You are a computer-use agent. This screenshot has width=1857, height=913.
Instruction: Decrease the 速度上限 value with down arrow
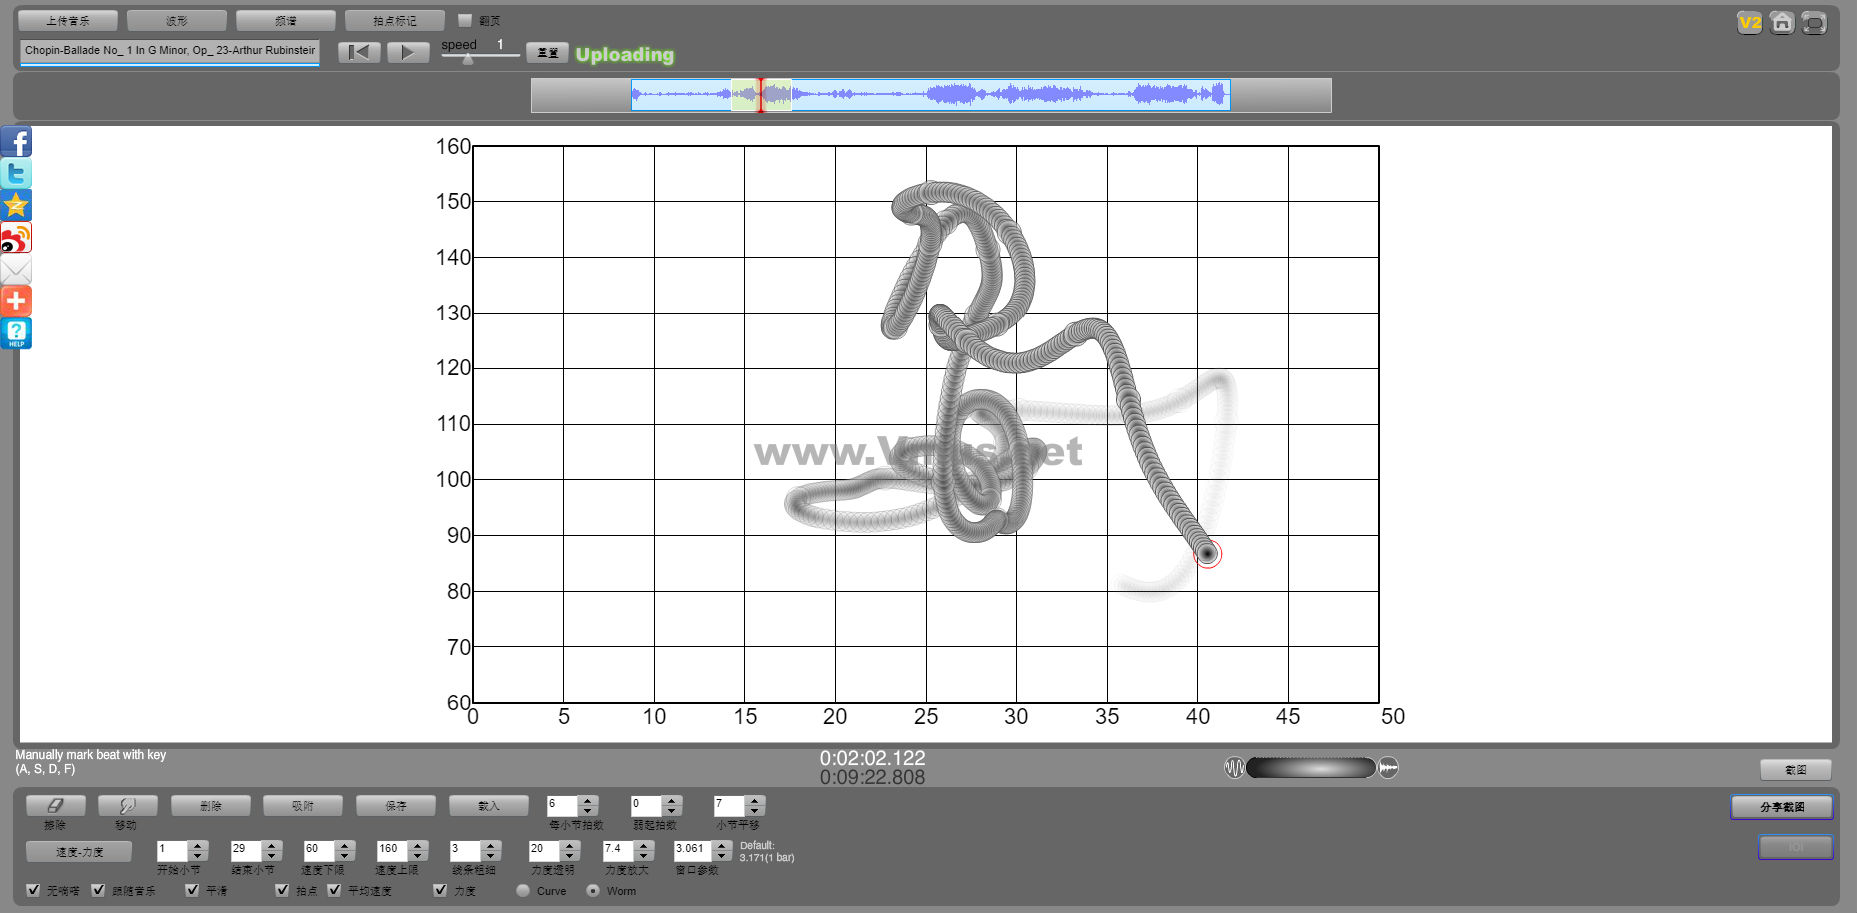click(418, 856)
